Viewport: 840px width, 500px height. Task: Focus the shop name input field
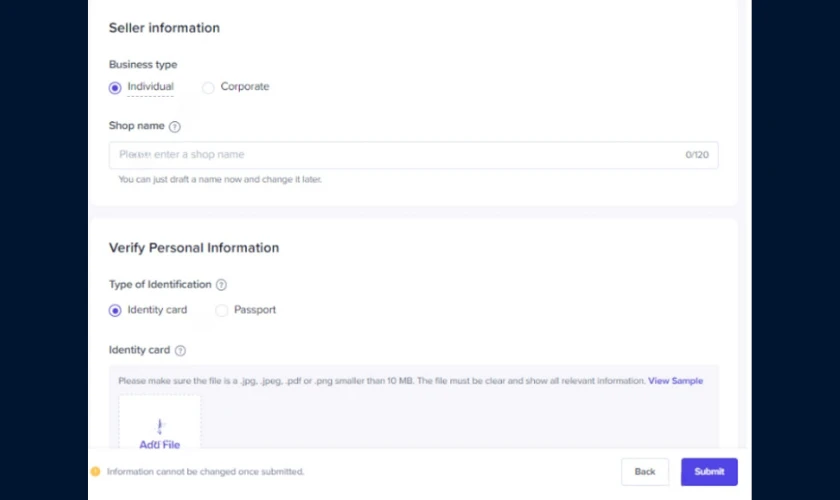click(414, 155)
